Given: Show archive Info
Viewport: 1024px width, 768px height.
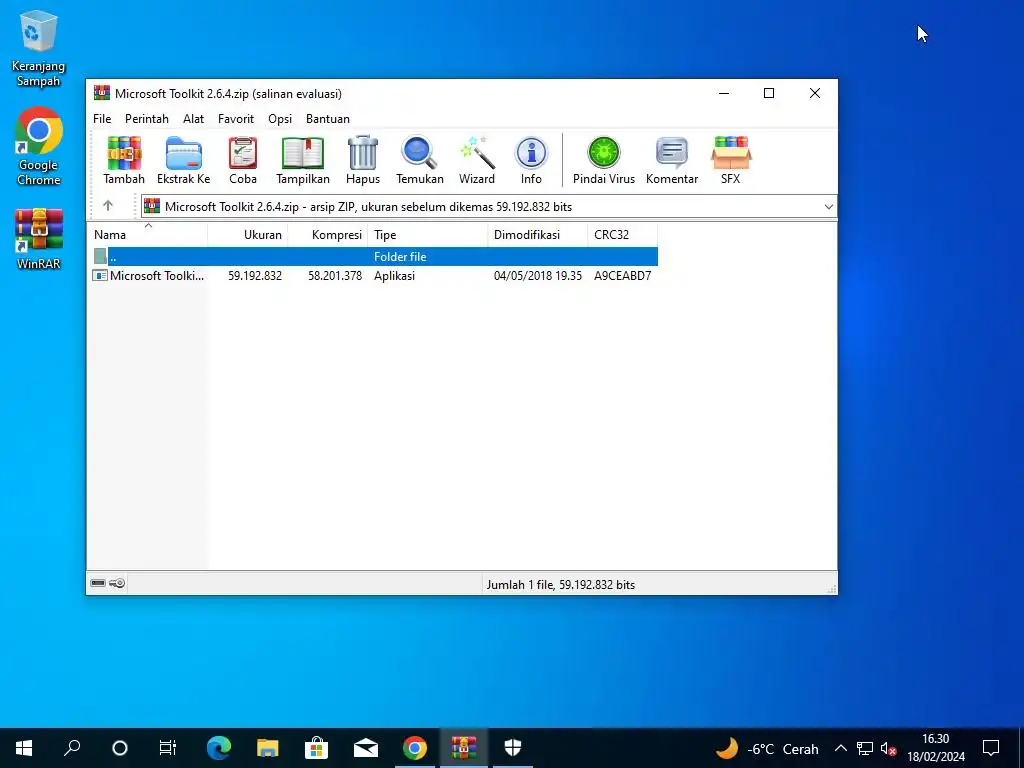Looking at the screenshot, I should click(531, 161).
